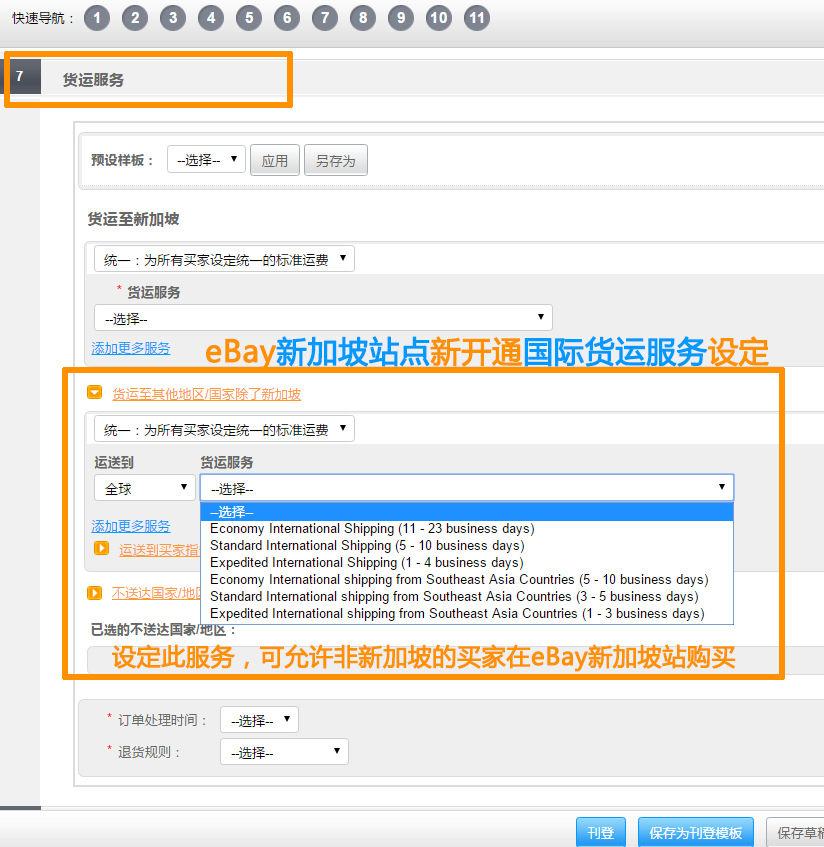Open the 退货规则 dropdown

(284, 752)
